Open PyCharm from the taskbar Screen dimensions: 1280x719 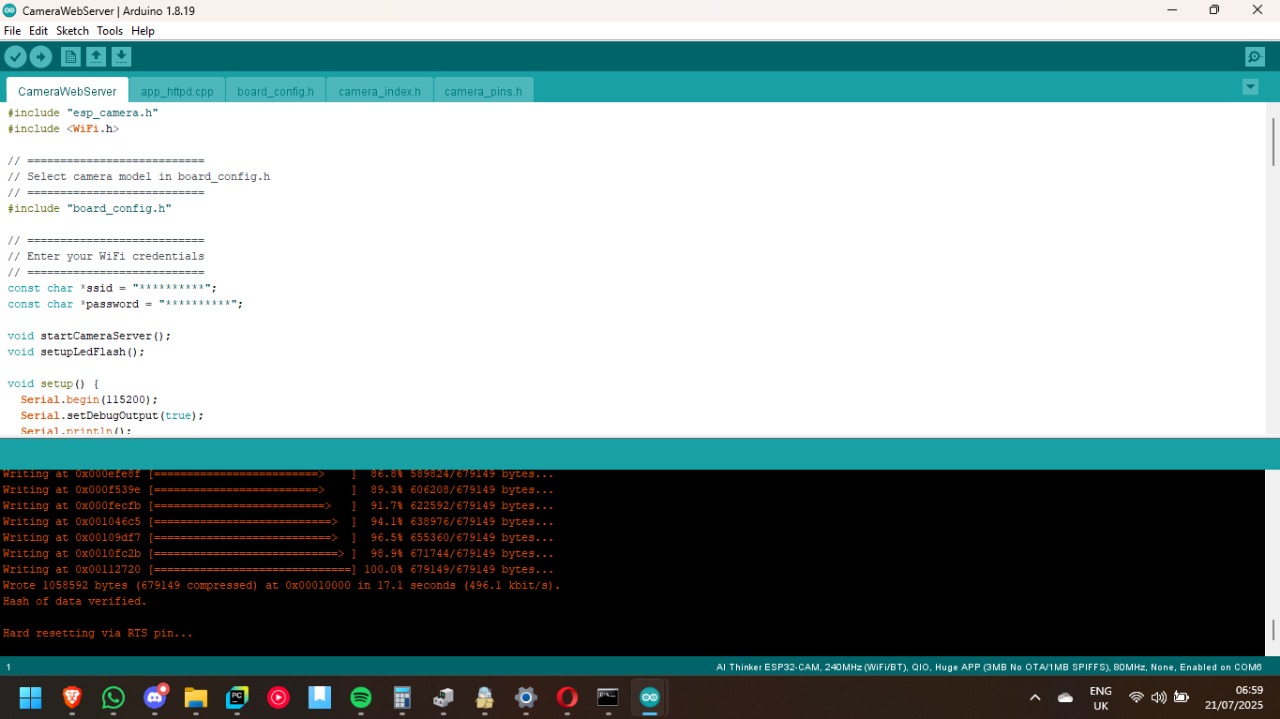pyautogui.click(x=237, y=697)
